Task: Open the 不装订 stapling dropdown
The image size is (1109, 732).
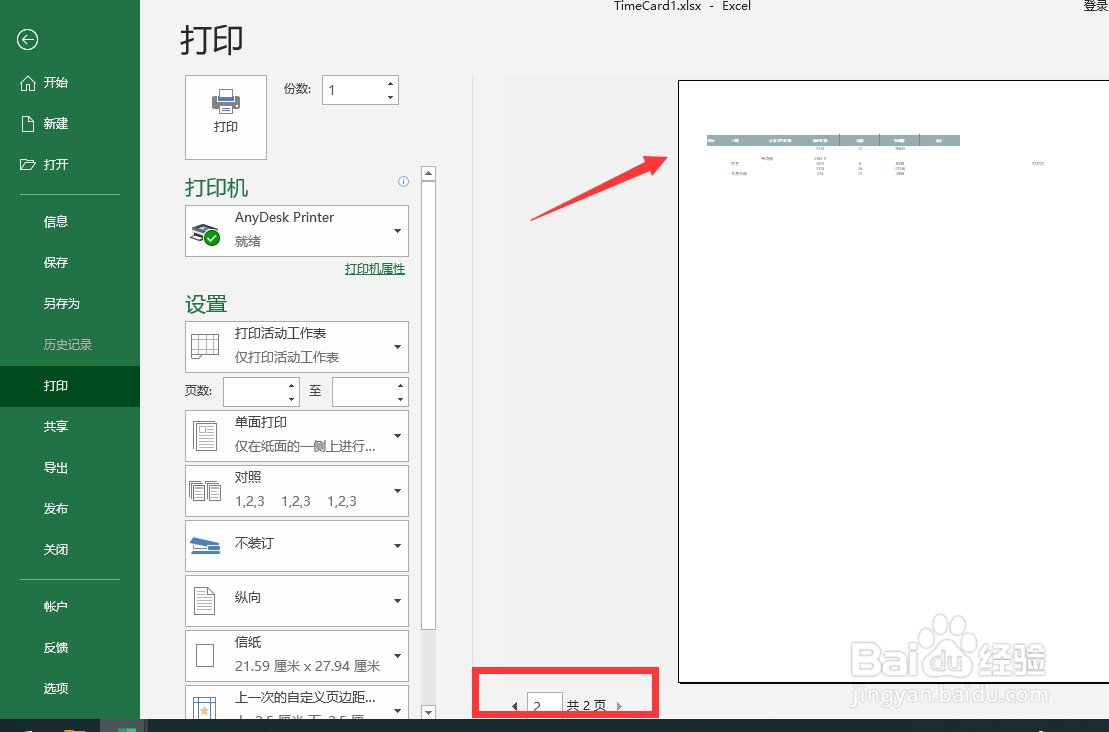Action: (x=397, y=546)
